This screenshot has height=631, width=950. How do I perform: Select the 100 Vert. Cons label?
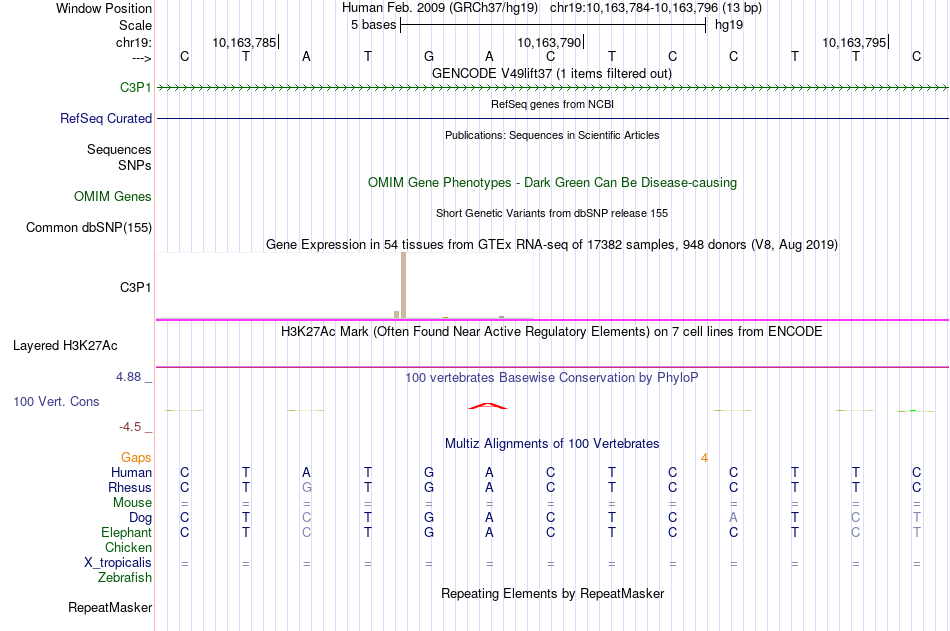[56, 401]
